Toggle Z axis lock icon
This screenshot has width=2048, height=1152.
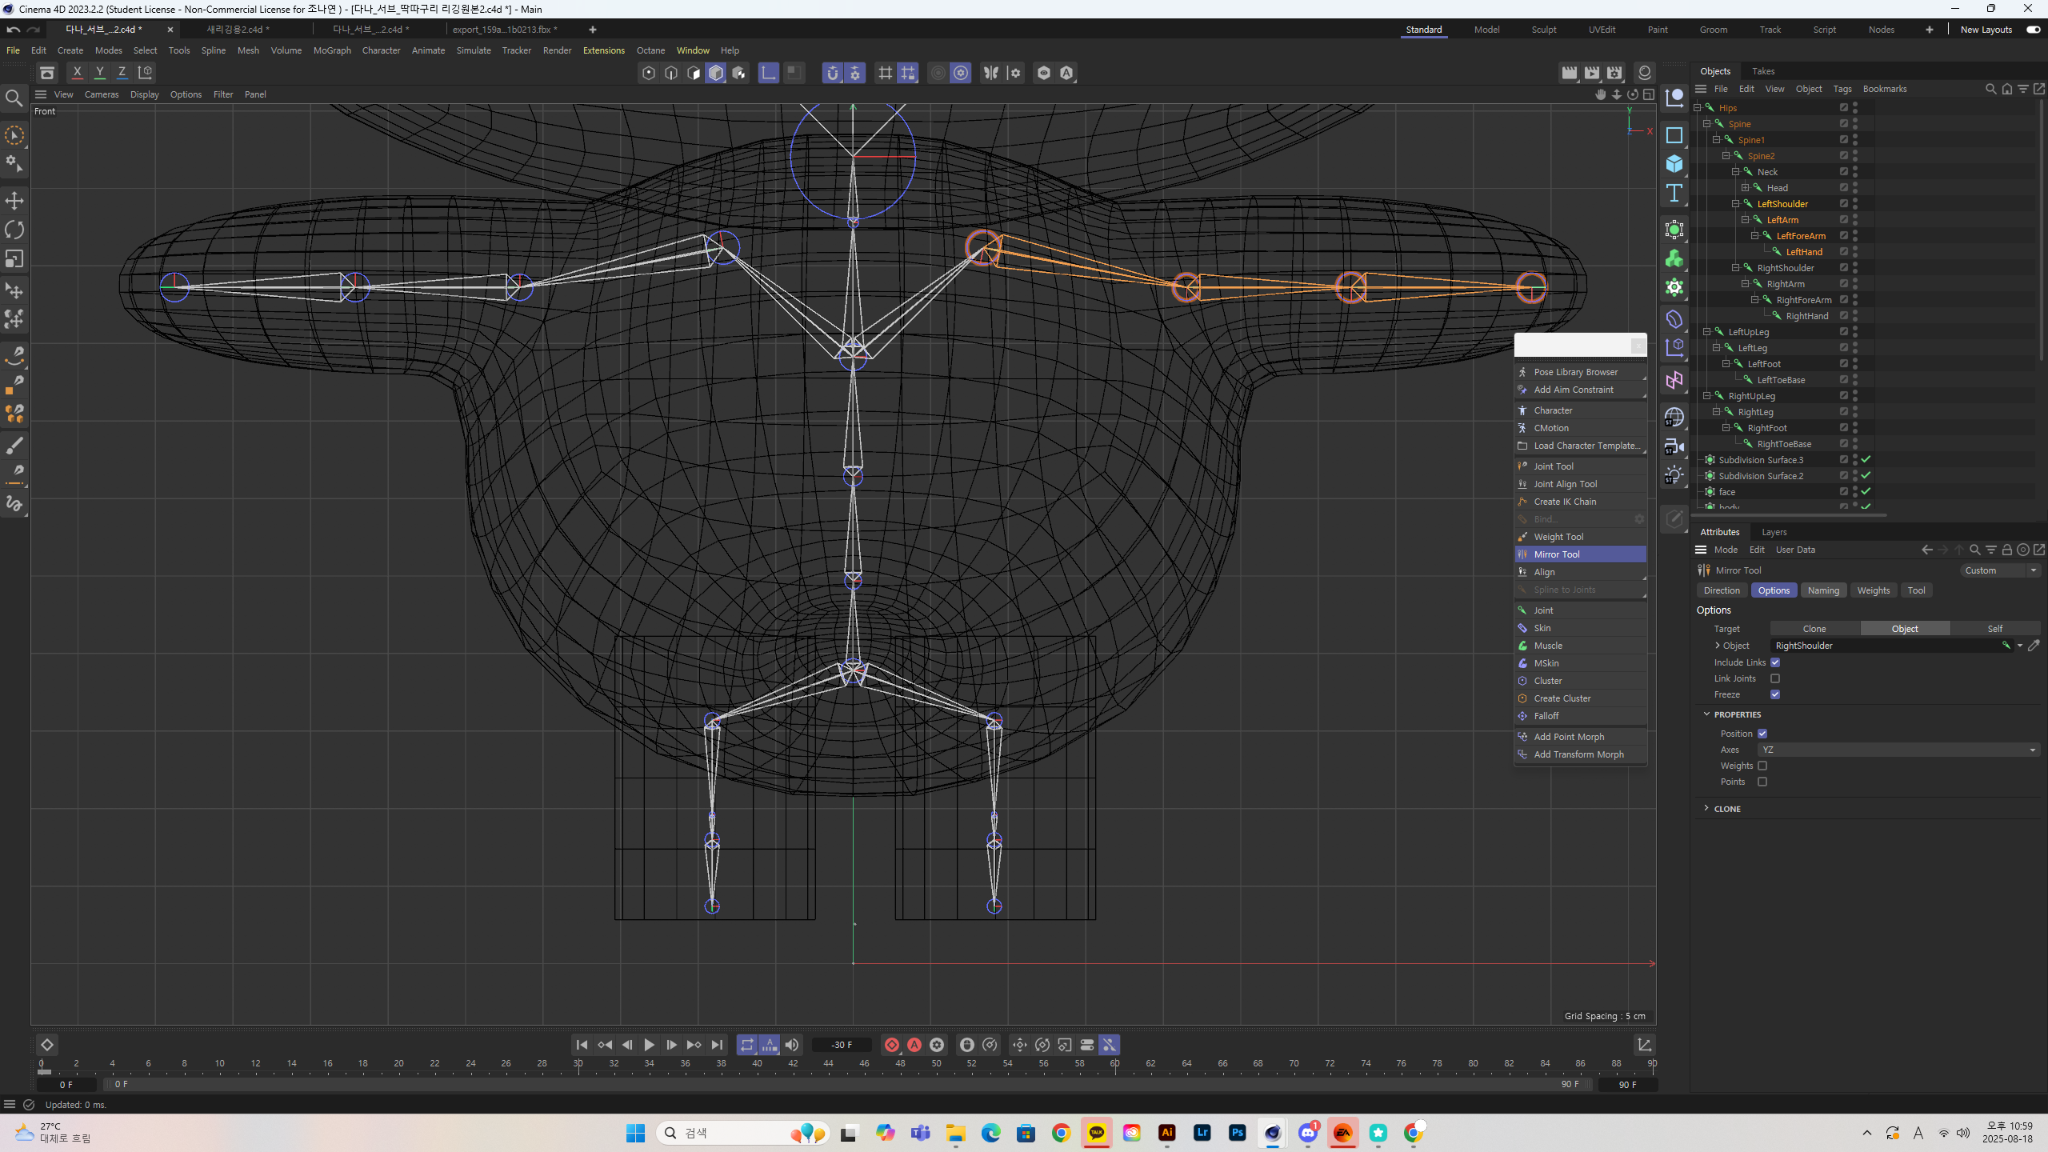point(121,72)
